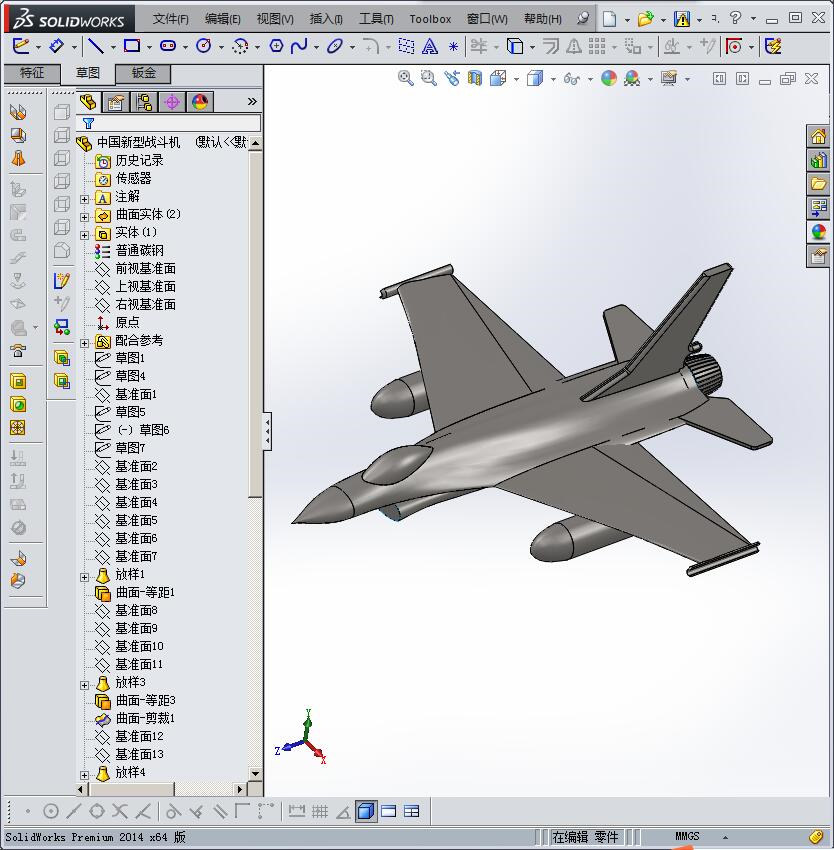Expand the 放样4 feature node
The width and height of the screenshot is (834, 850).
point(85,775)
